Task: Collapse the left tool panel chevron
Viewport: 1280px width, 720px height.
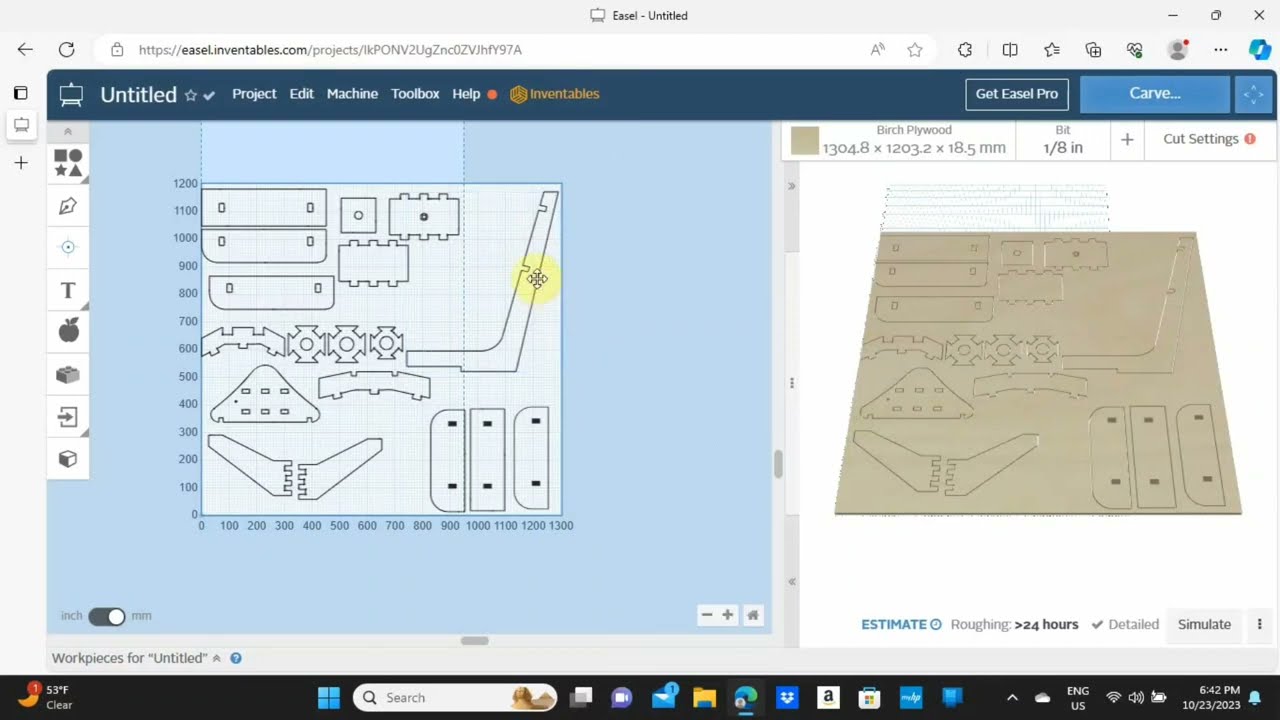Action: (x=68, y=131)
